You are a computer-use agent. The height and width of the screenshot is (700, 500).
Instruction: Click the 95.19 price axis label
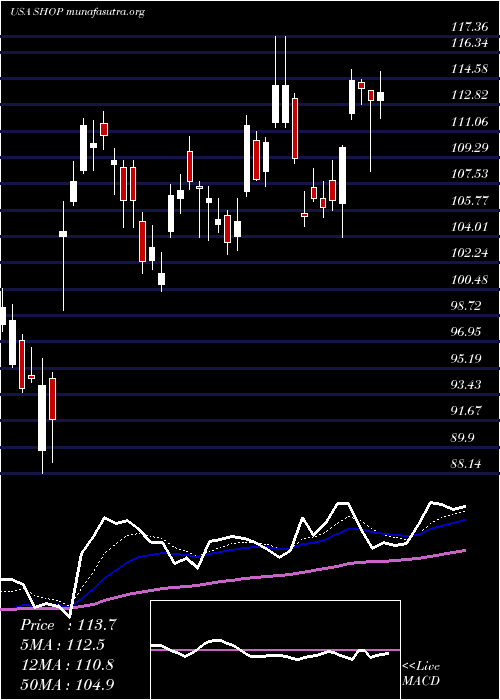click(x=468, y=358)
